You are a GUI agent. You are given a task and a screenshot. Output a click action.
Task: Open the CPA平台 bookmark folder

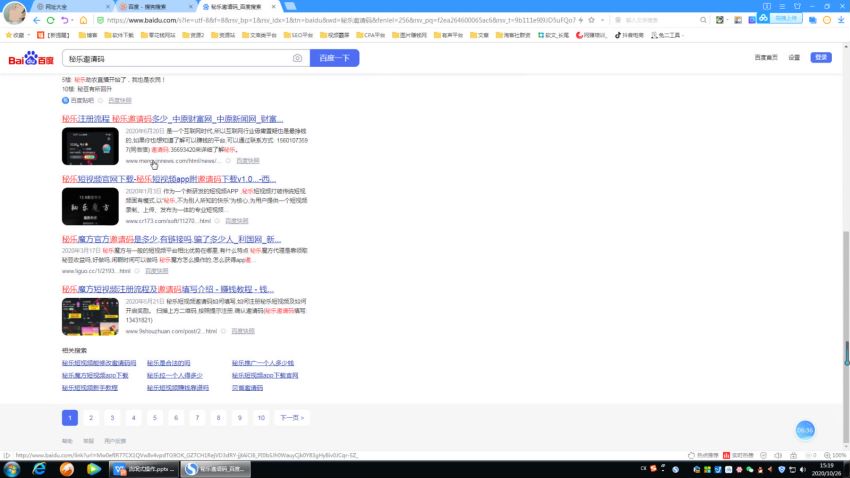[x=371, y=35]
